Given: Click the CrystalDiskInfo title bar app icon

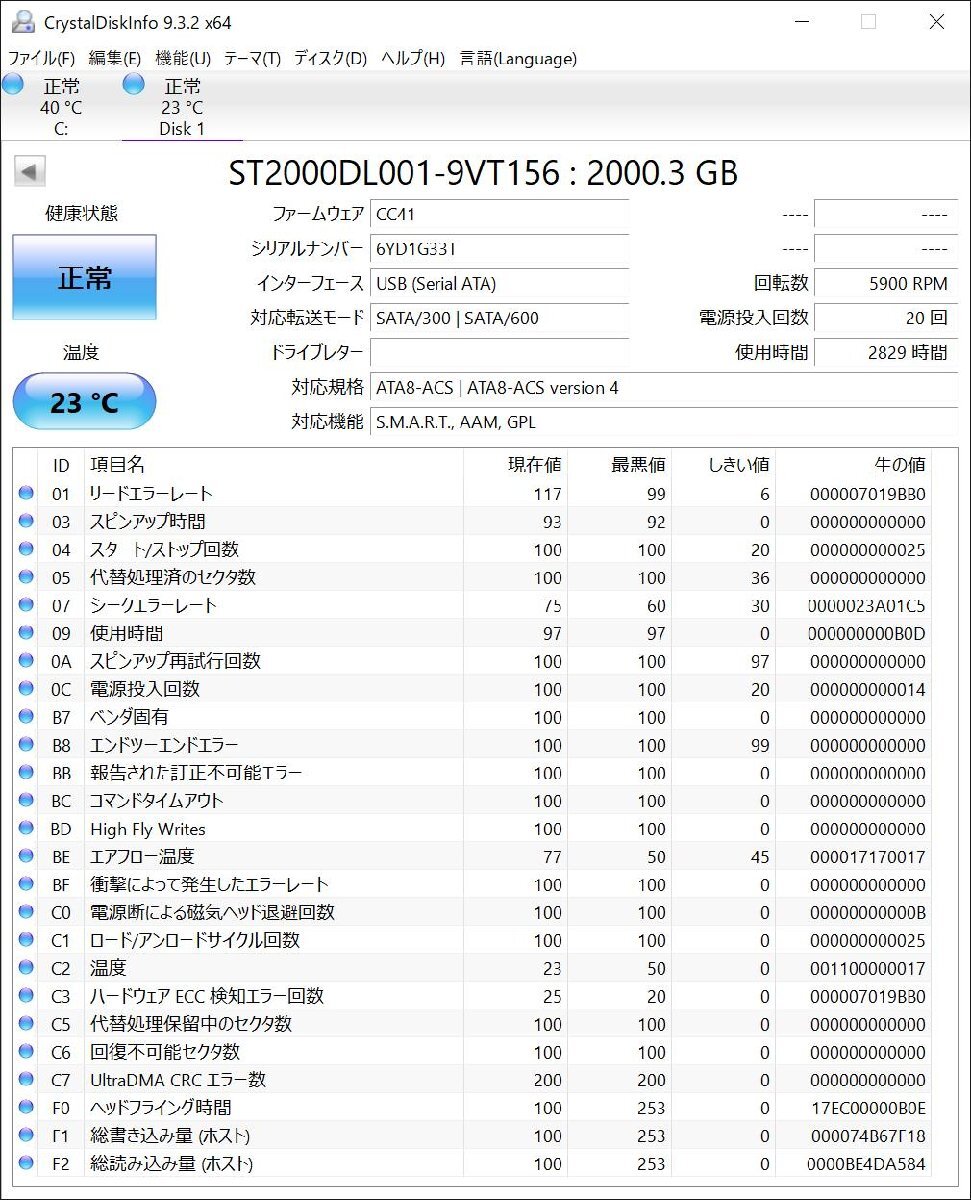Looking at the screenshot, I should coord(22,21).
